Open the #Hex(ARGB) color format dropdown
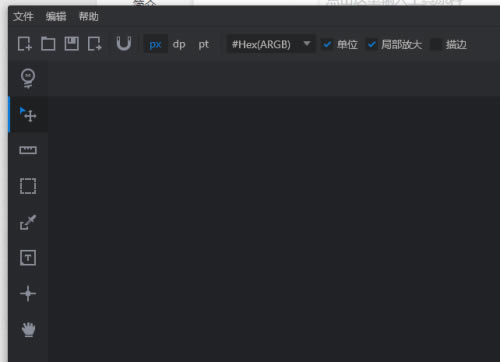 tap(271, 44)
